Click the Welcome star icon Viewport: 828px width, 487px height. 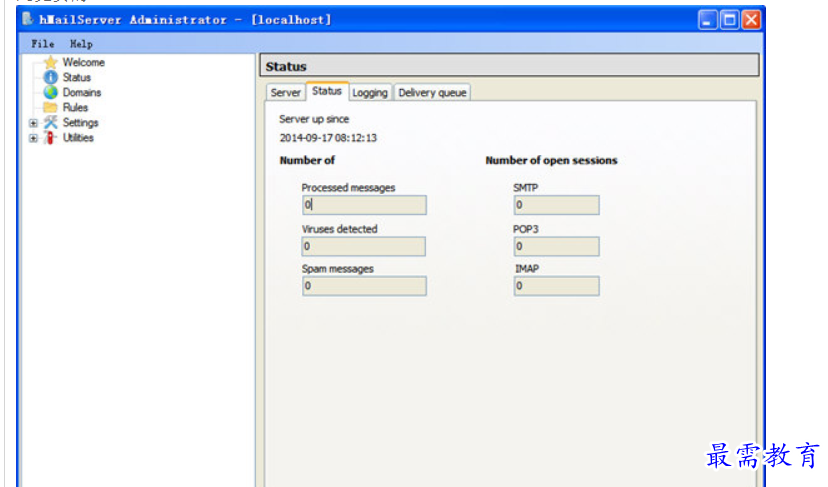pos(51,62)
